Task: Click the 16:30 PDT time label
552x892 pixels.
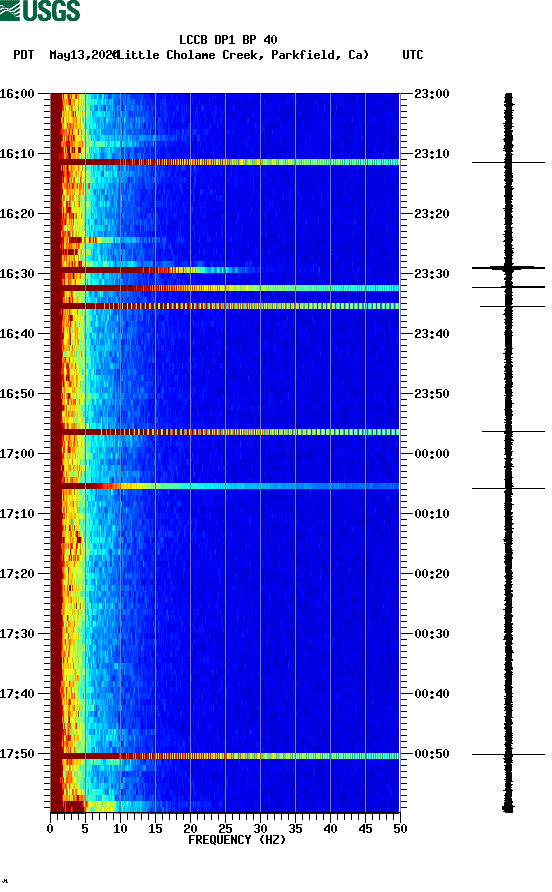Action: point(17,274)
